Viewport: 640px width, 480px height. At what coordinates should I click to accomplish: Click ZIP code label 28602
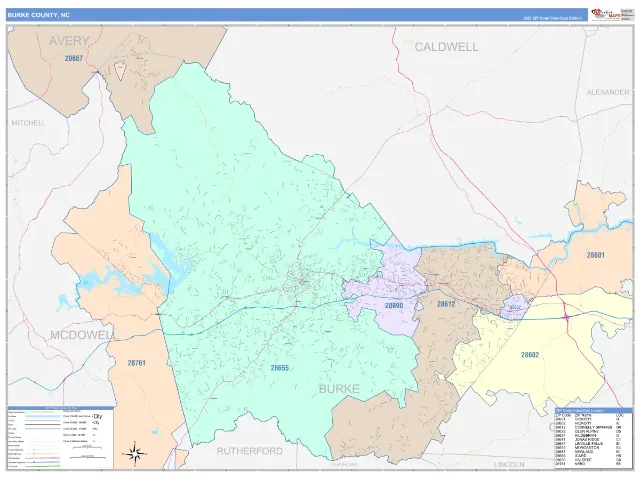(530, 355)
